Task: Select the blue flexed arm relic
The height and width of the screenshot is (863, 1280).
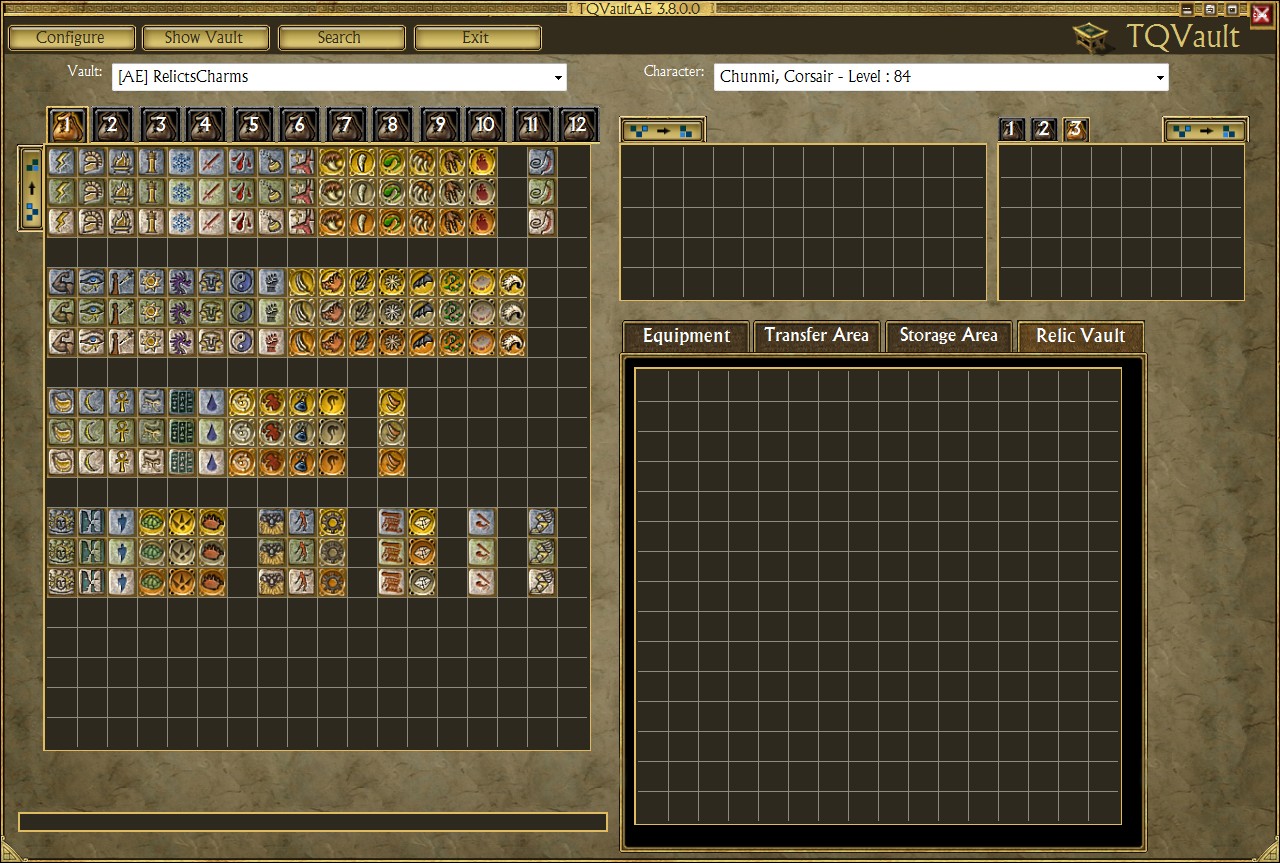Action: (x=62, y=282)
